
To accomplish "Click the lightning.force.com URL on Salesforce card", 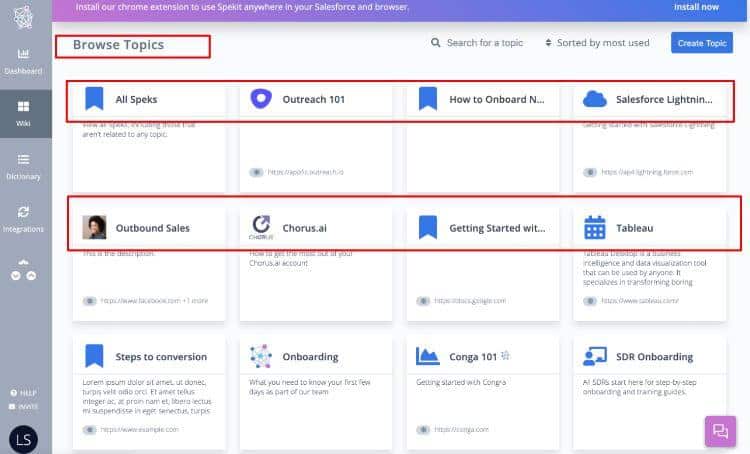I will (647, 172).
